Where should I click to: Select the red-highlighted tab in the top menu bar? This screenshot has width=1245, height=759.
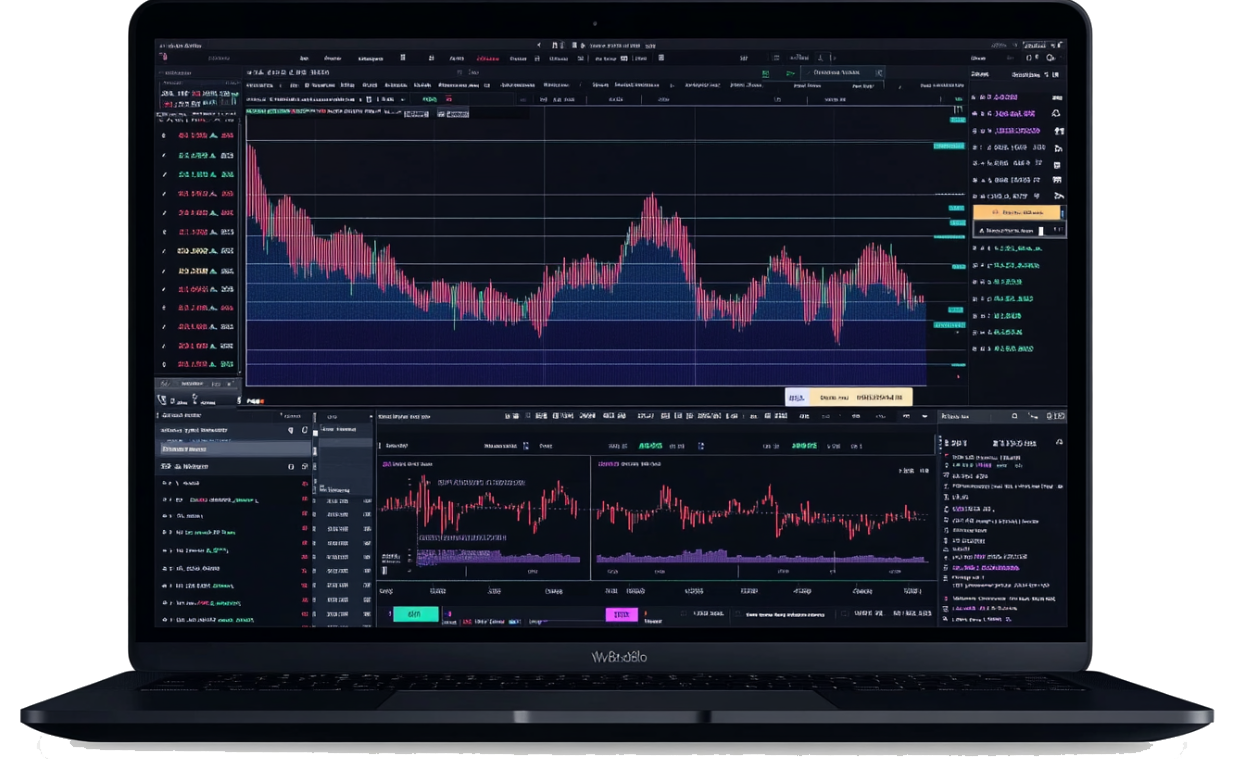488,59
